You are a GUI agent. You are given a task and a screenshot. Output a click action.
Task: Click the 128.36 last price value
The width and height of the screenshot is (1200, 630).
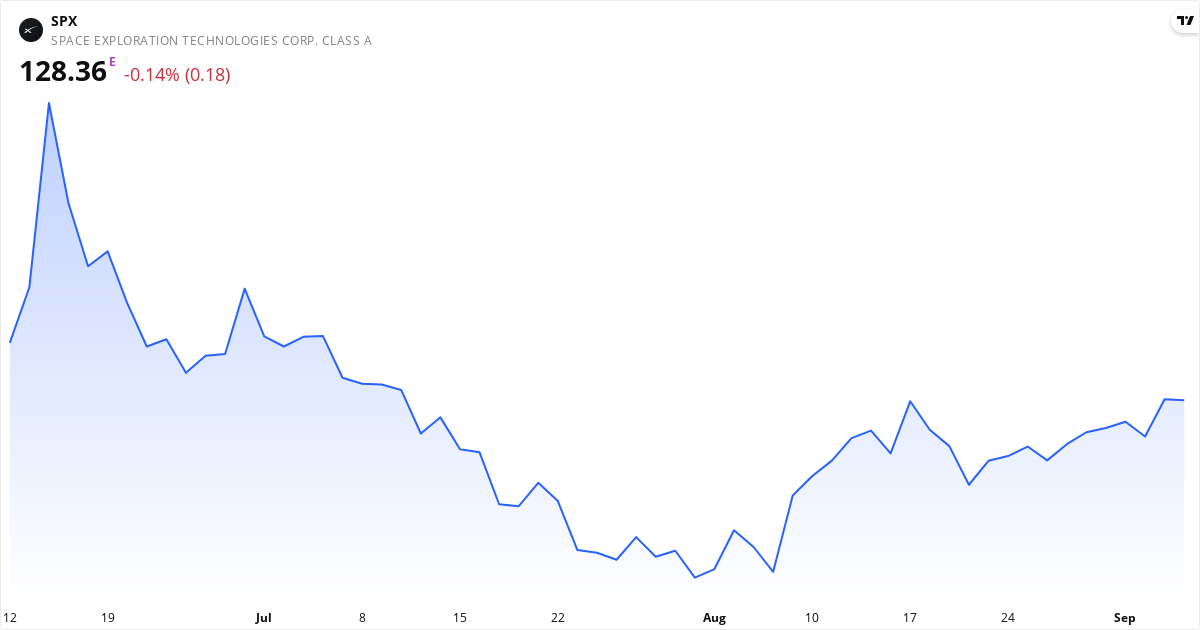pos(63,72)
